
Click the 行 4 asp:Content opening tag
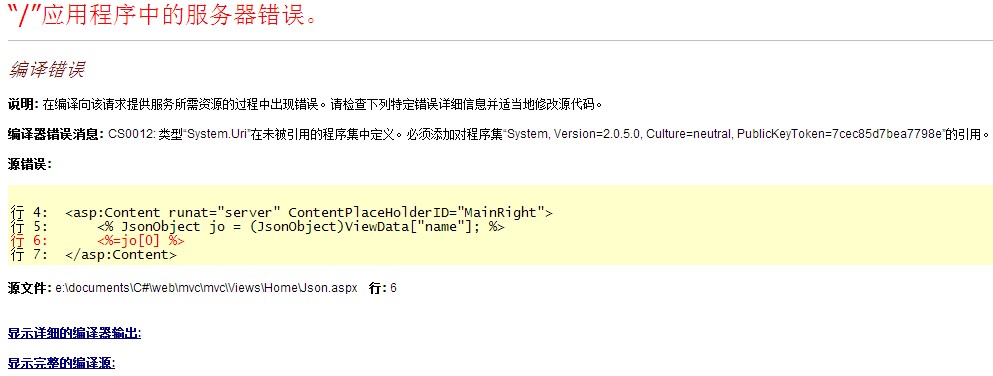(309, 213)
